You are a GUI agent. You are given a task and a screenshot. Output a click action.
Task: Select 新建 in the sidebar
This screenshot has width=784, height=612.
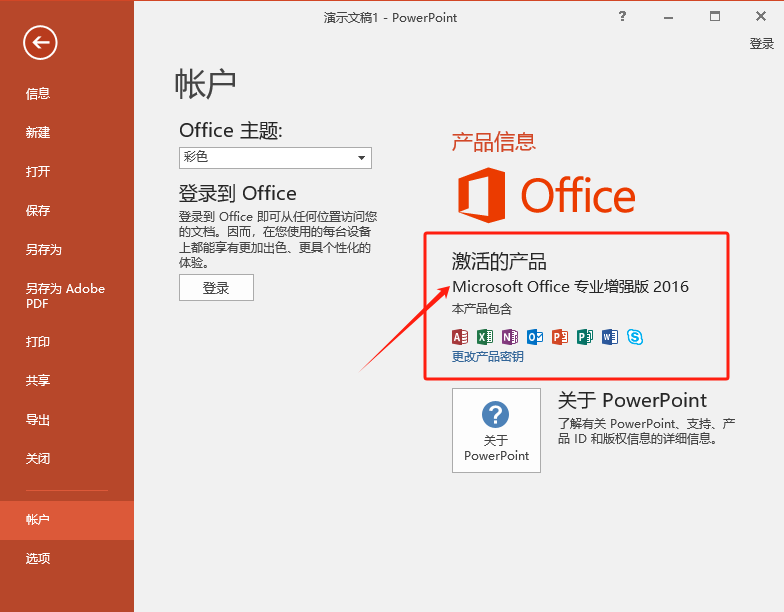[38, 133]
